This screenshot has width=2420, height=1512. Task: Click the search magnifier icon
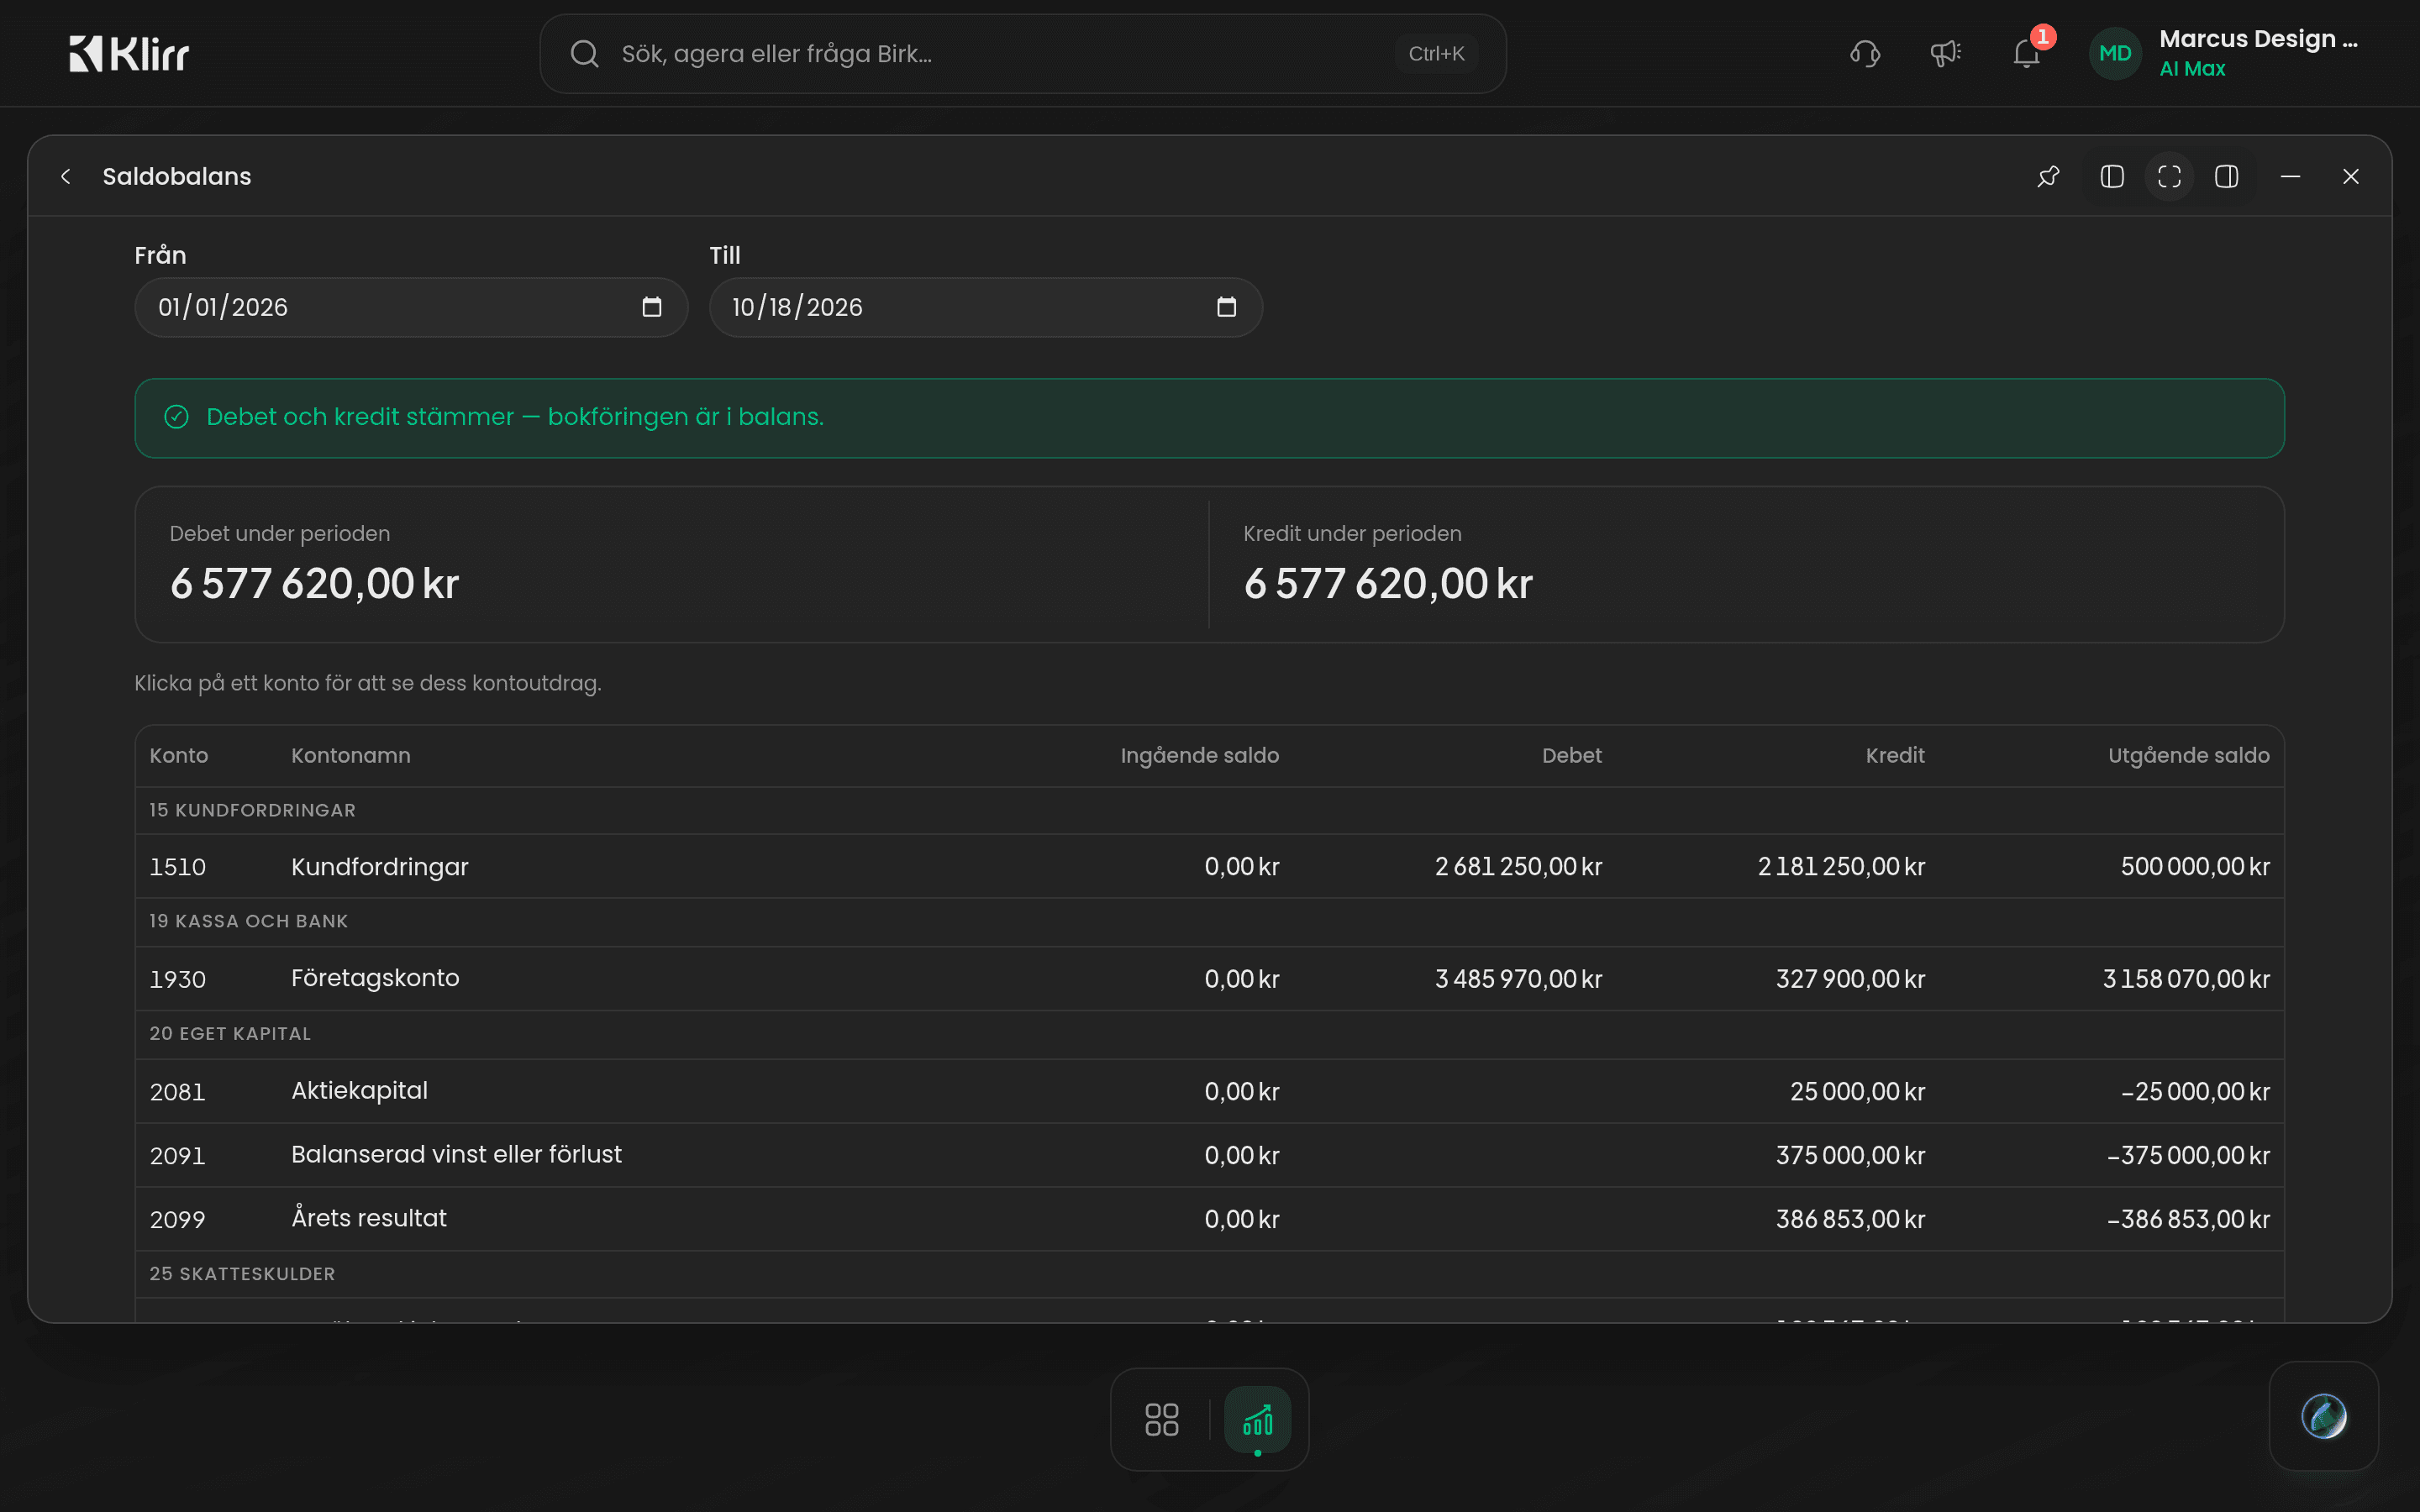(x=584, y=54)
